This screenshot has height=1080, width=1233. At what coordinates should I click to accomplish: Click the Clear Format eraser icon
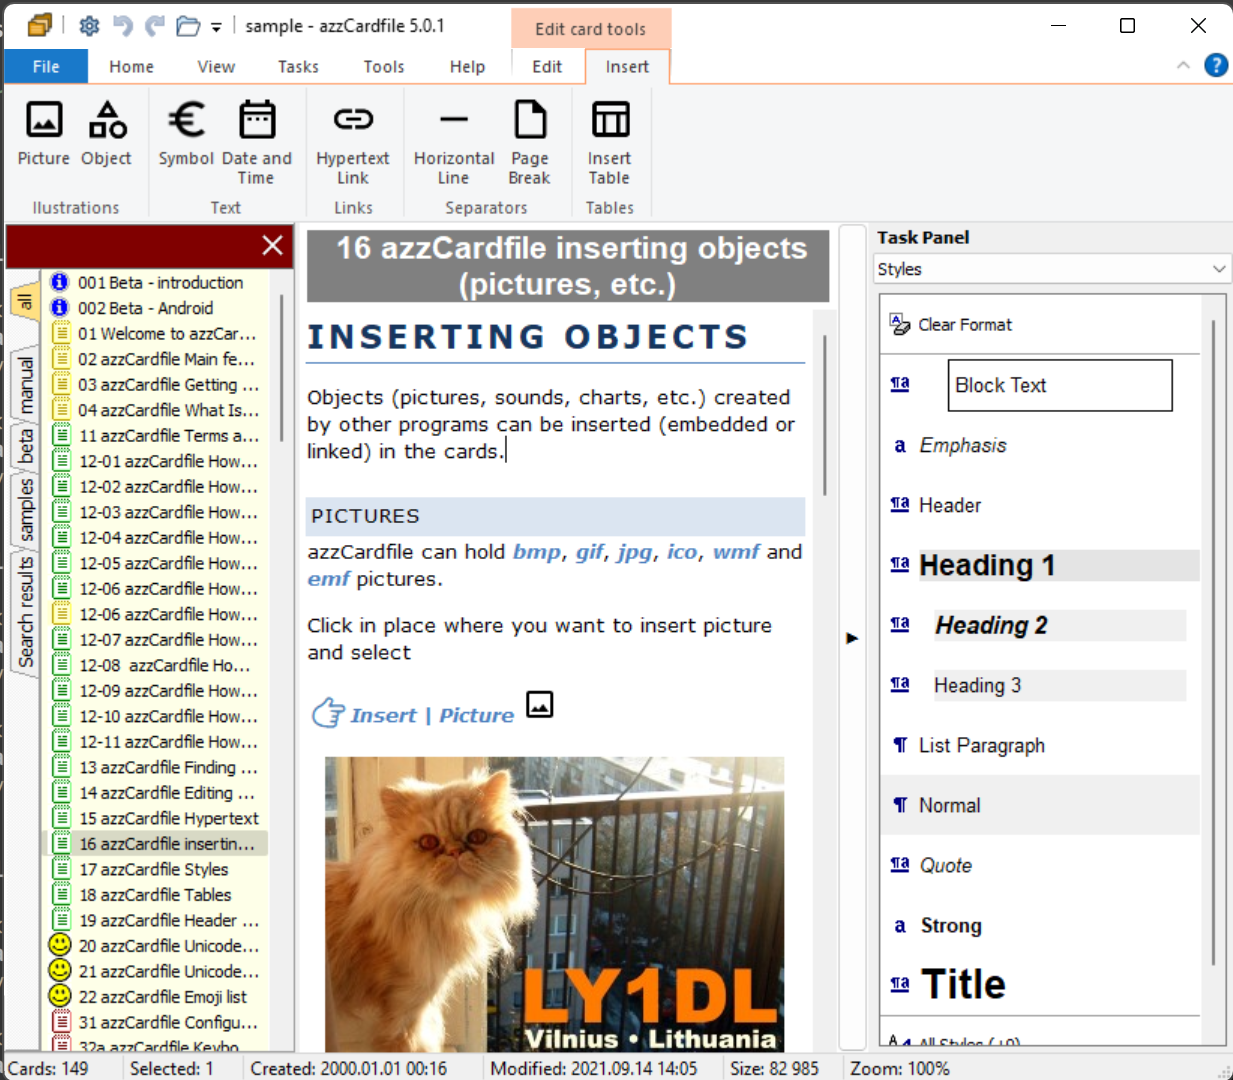click(x=900, y=324)
